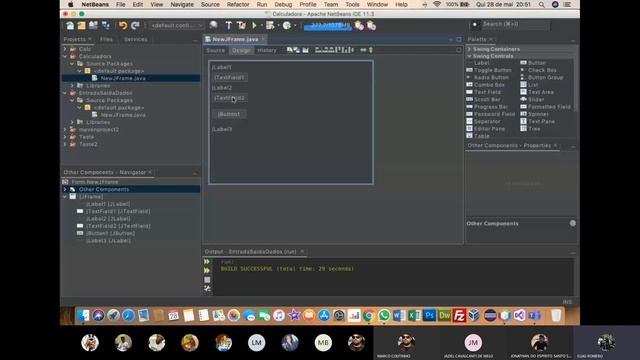This screenshot has width=640, height=360.
Task: Select Slider component in Palette
Action: [x=532, y=100]
